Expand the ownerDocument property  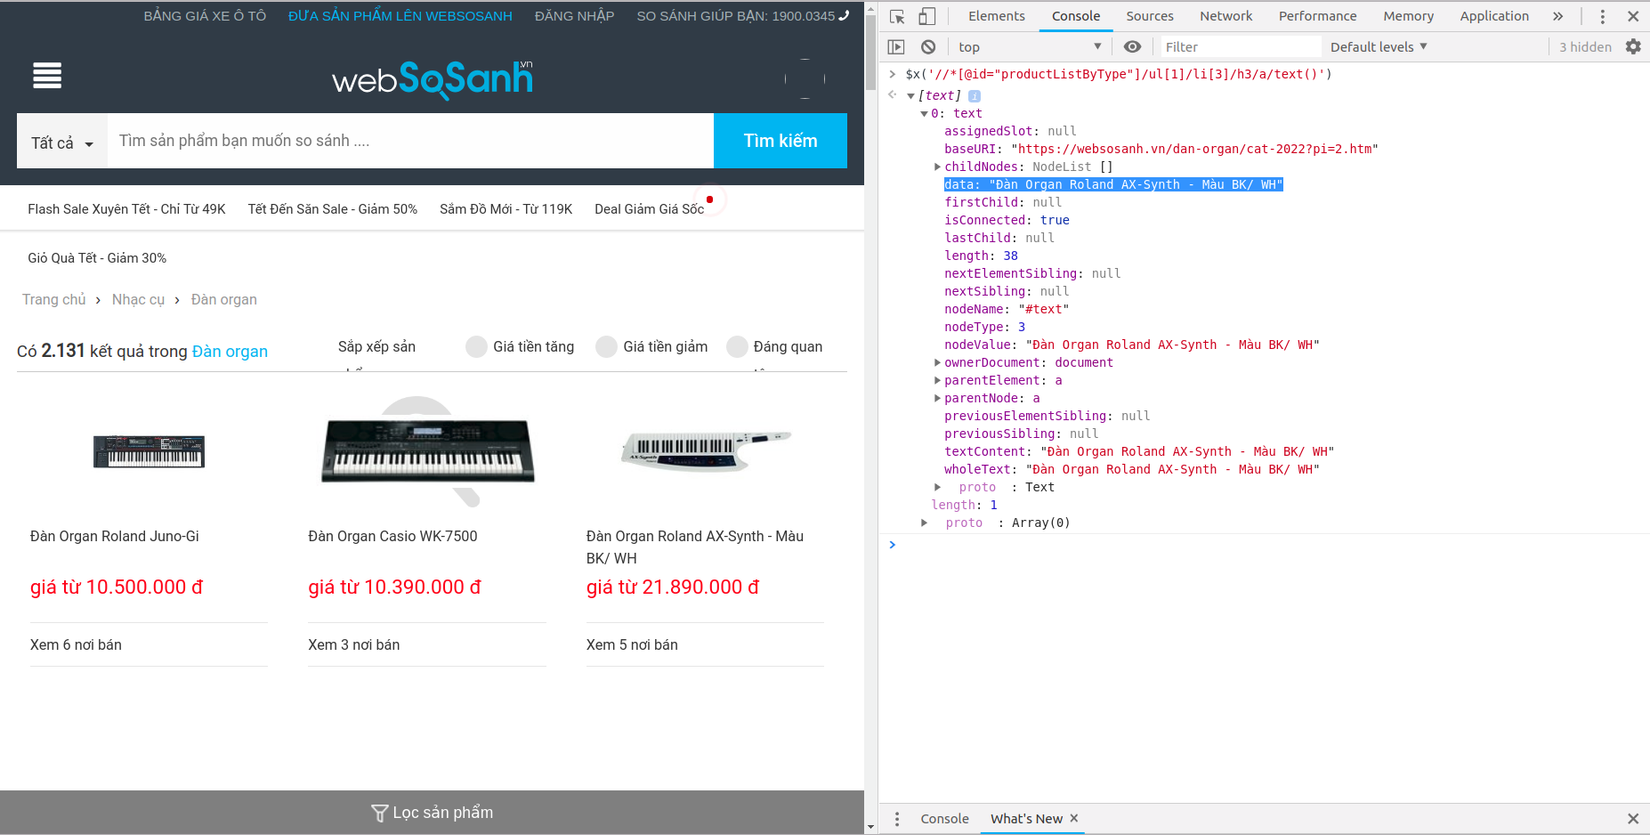click(937, 363)
